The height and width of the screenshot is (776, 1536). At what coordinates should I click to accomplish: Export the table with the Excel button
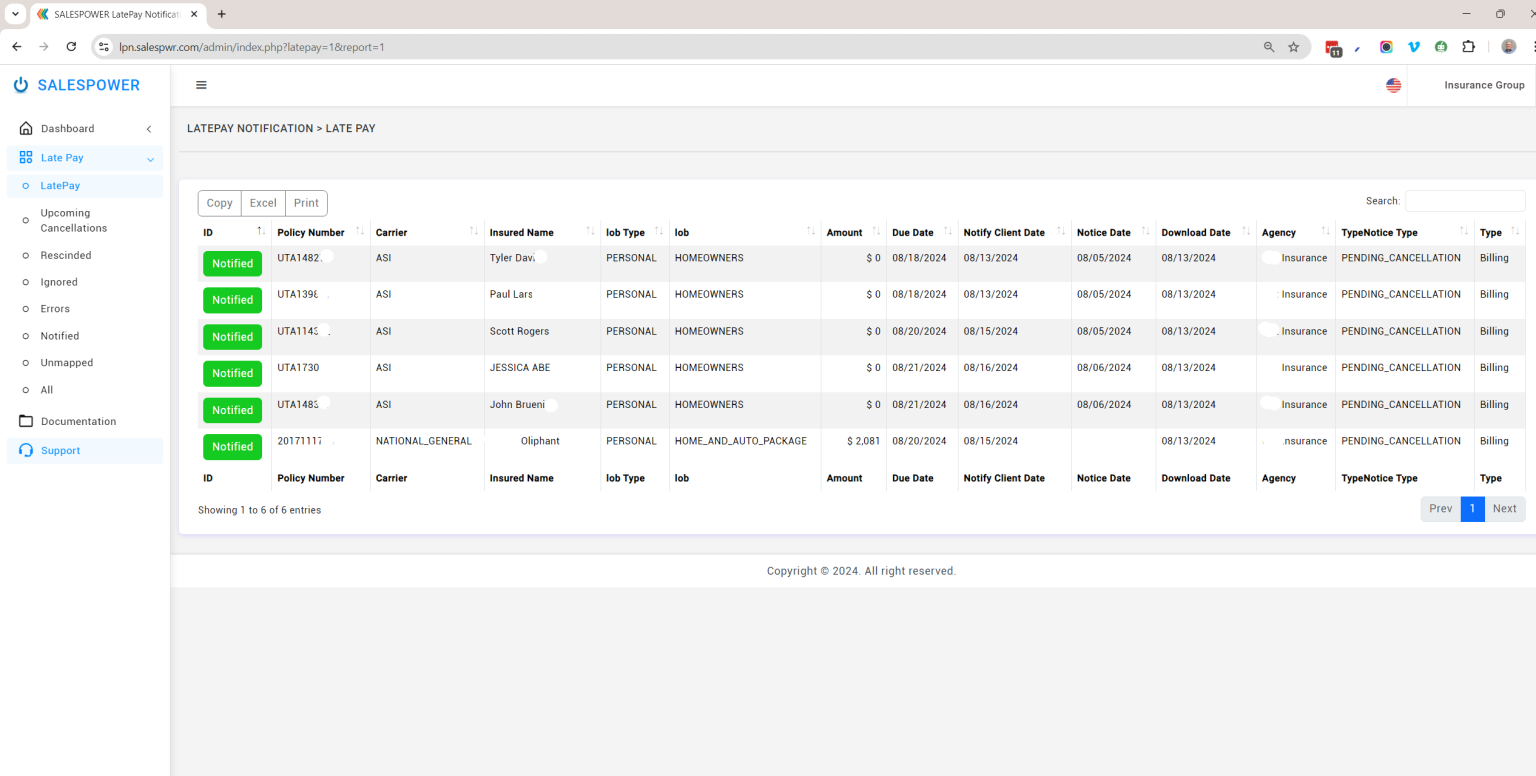(x=263, y=203)
